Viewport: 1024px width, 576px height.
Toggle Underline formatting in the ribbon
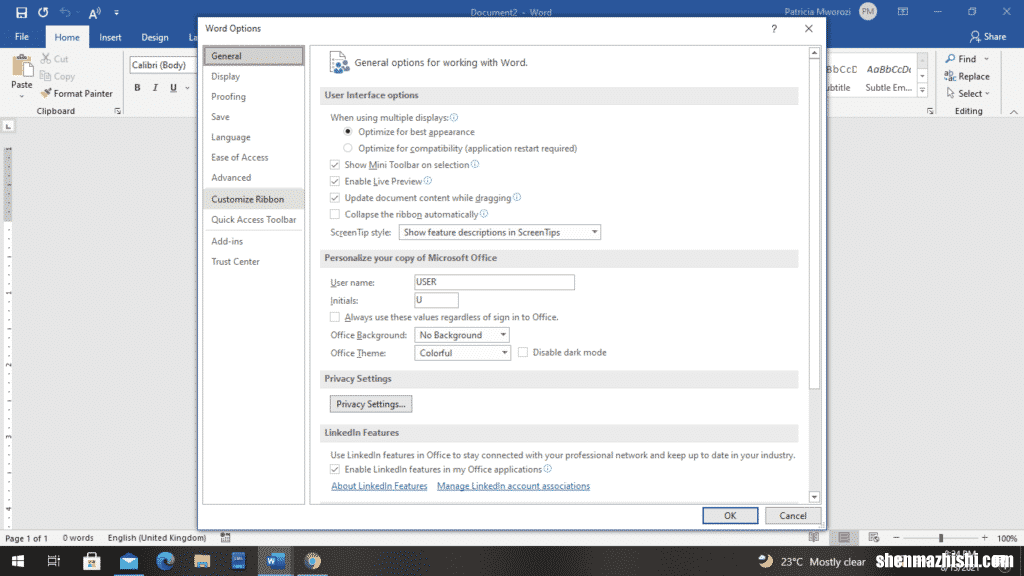[173, 88]
